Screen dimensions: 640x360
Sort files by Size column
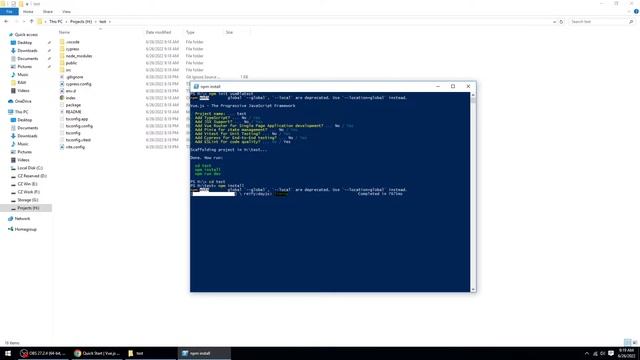point(229,32)
